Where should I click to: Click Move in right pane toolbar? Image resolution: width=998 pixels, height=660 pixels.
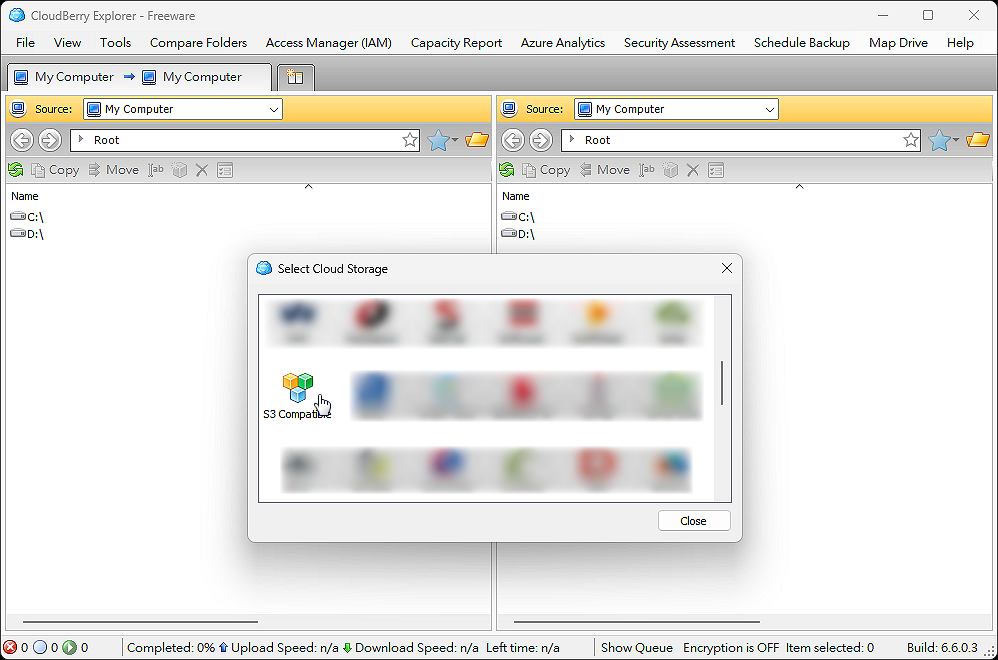click(x=605, y=170)
